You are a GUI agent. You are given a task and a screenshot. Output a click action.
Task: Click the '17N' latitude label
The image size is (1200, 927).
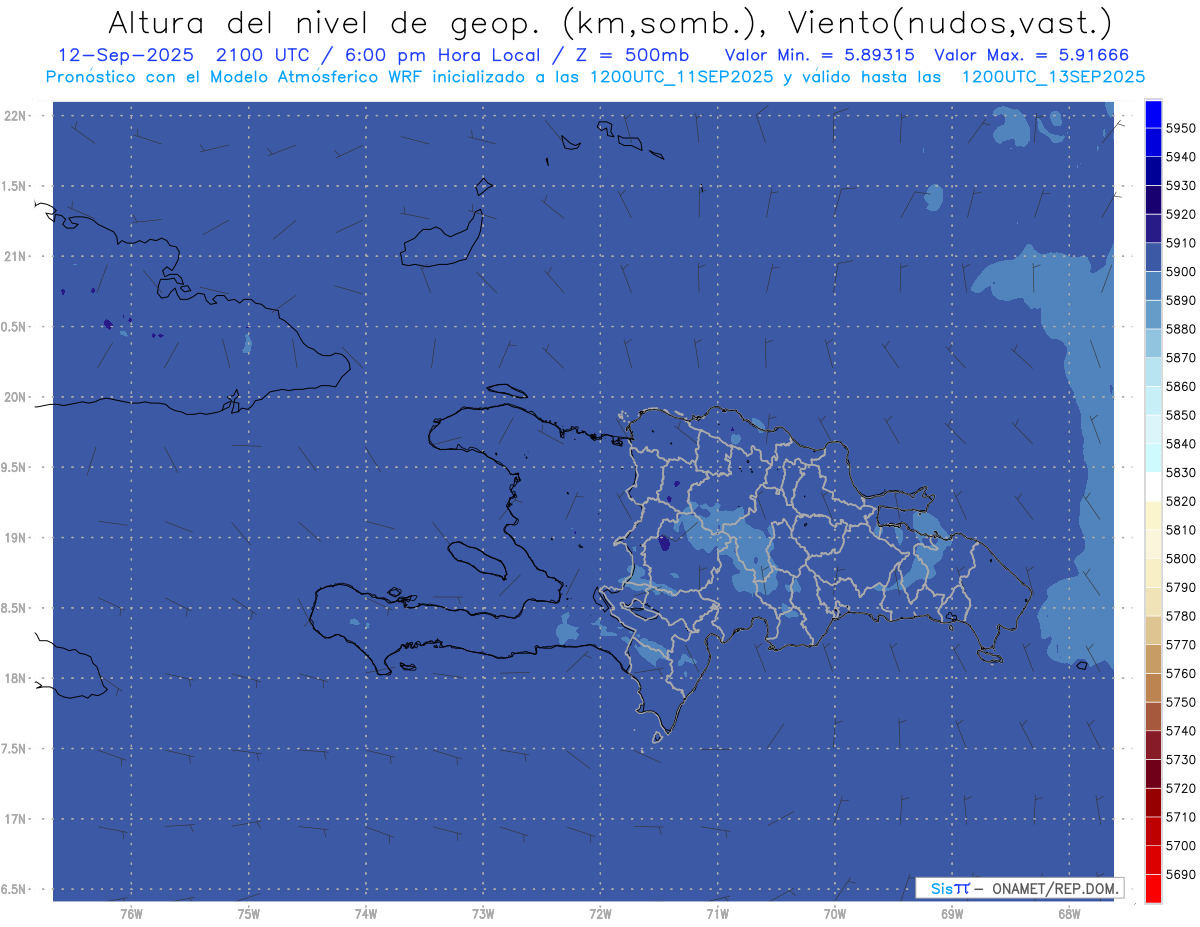tap(17, 819)
